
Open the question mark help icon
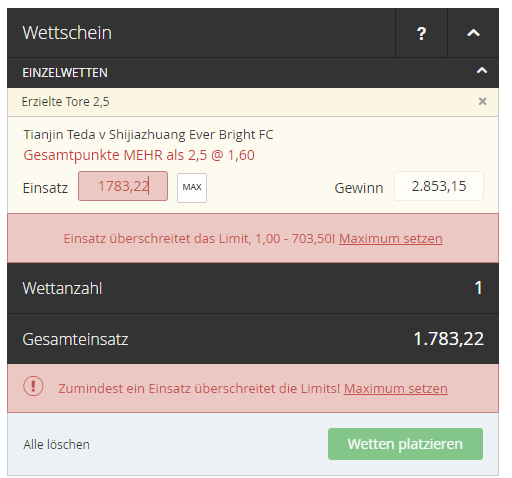pos(421,33)
